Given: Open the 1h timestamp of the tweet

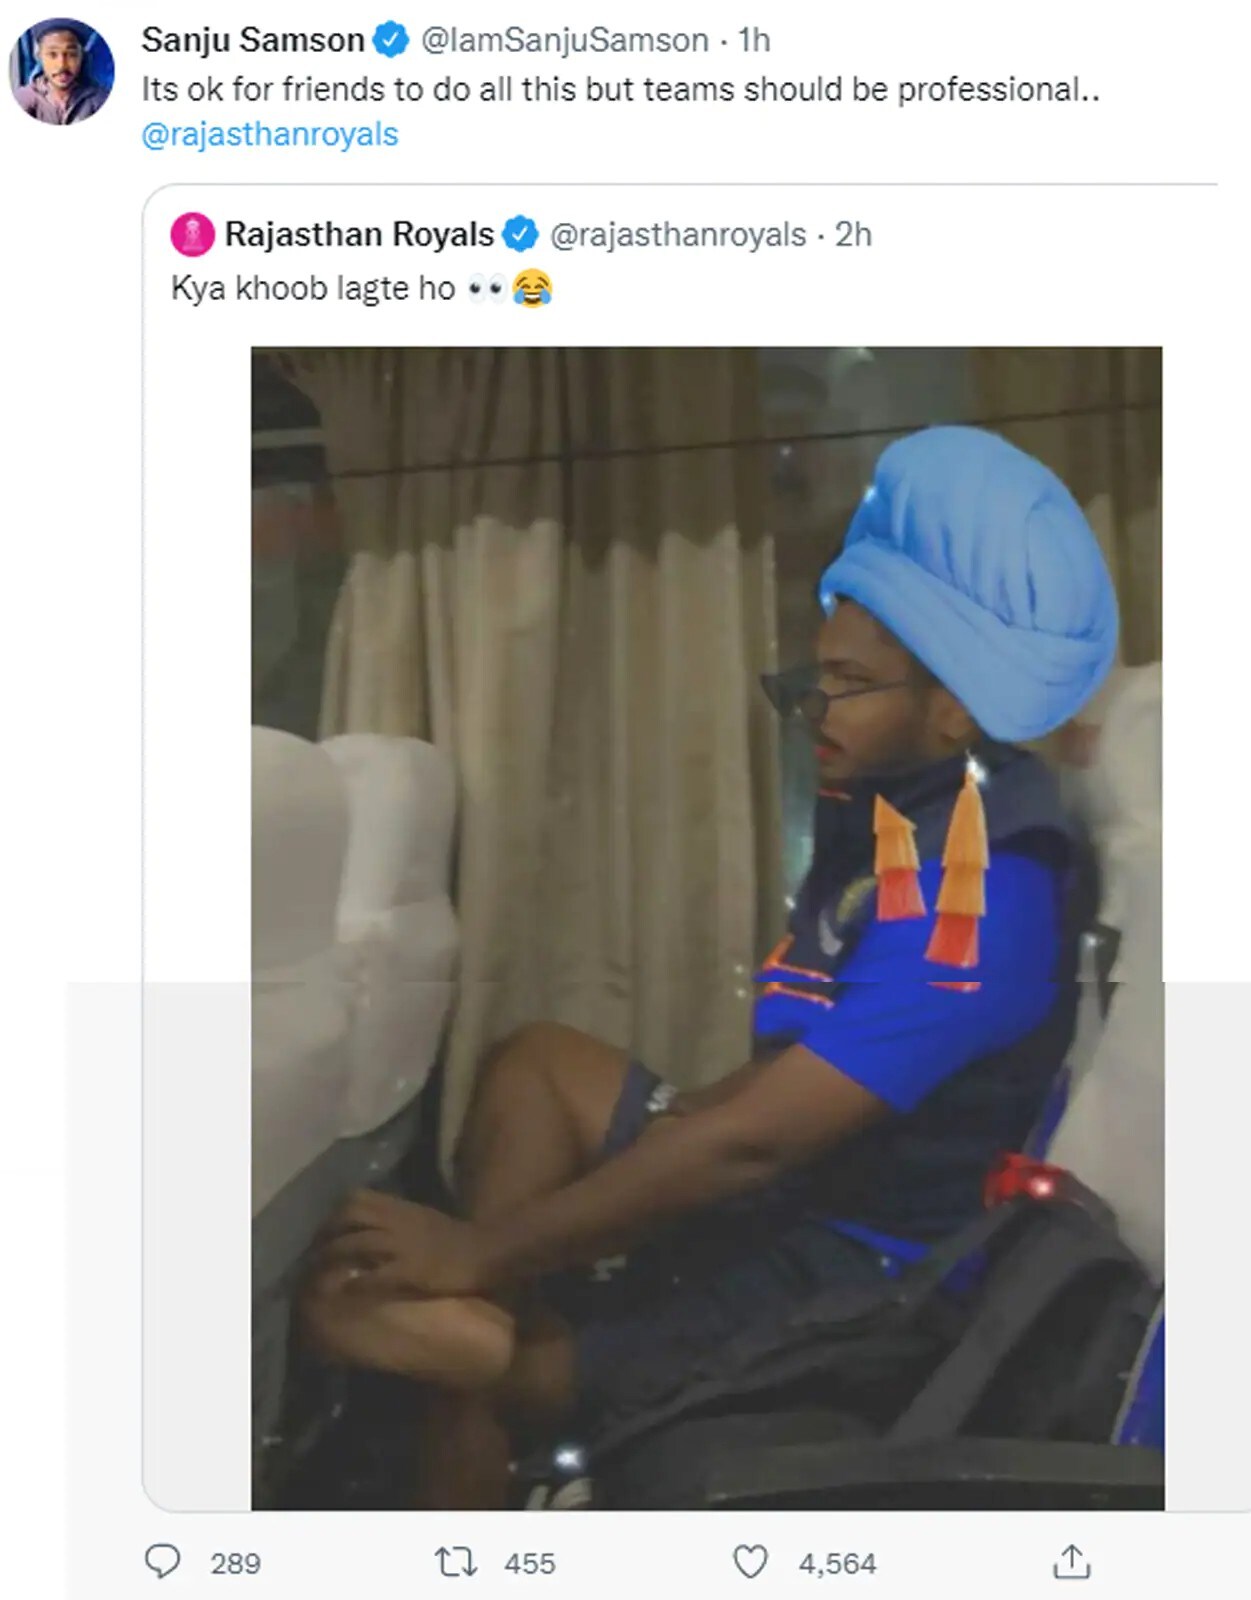Looking at the screenshot, I should click(x=754, y=40).
